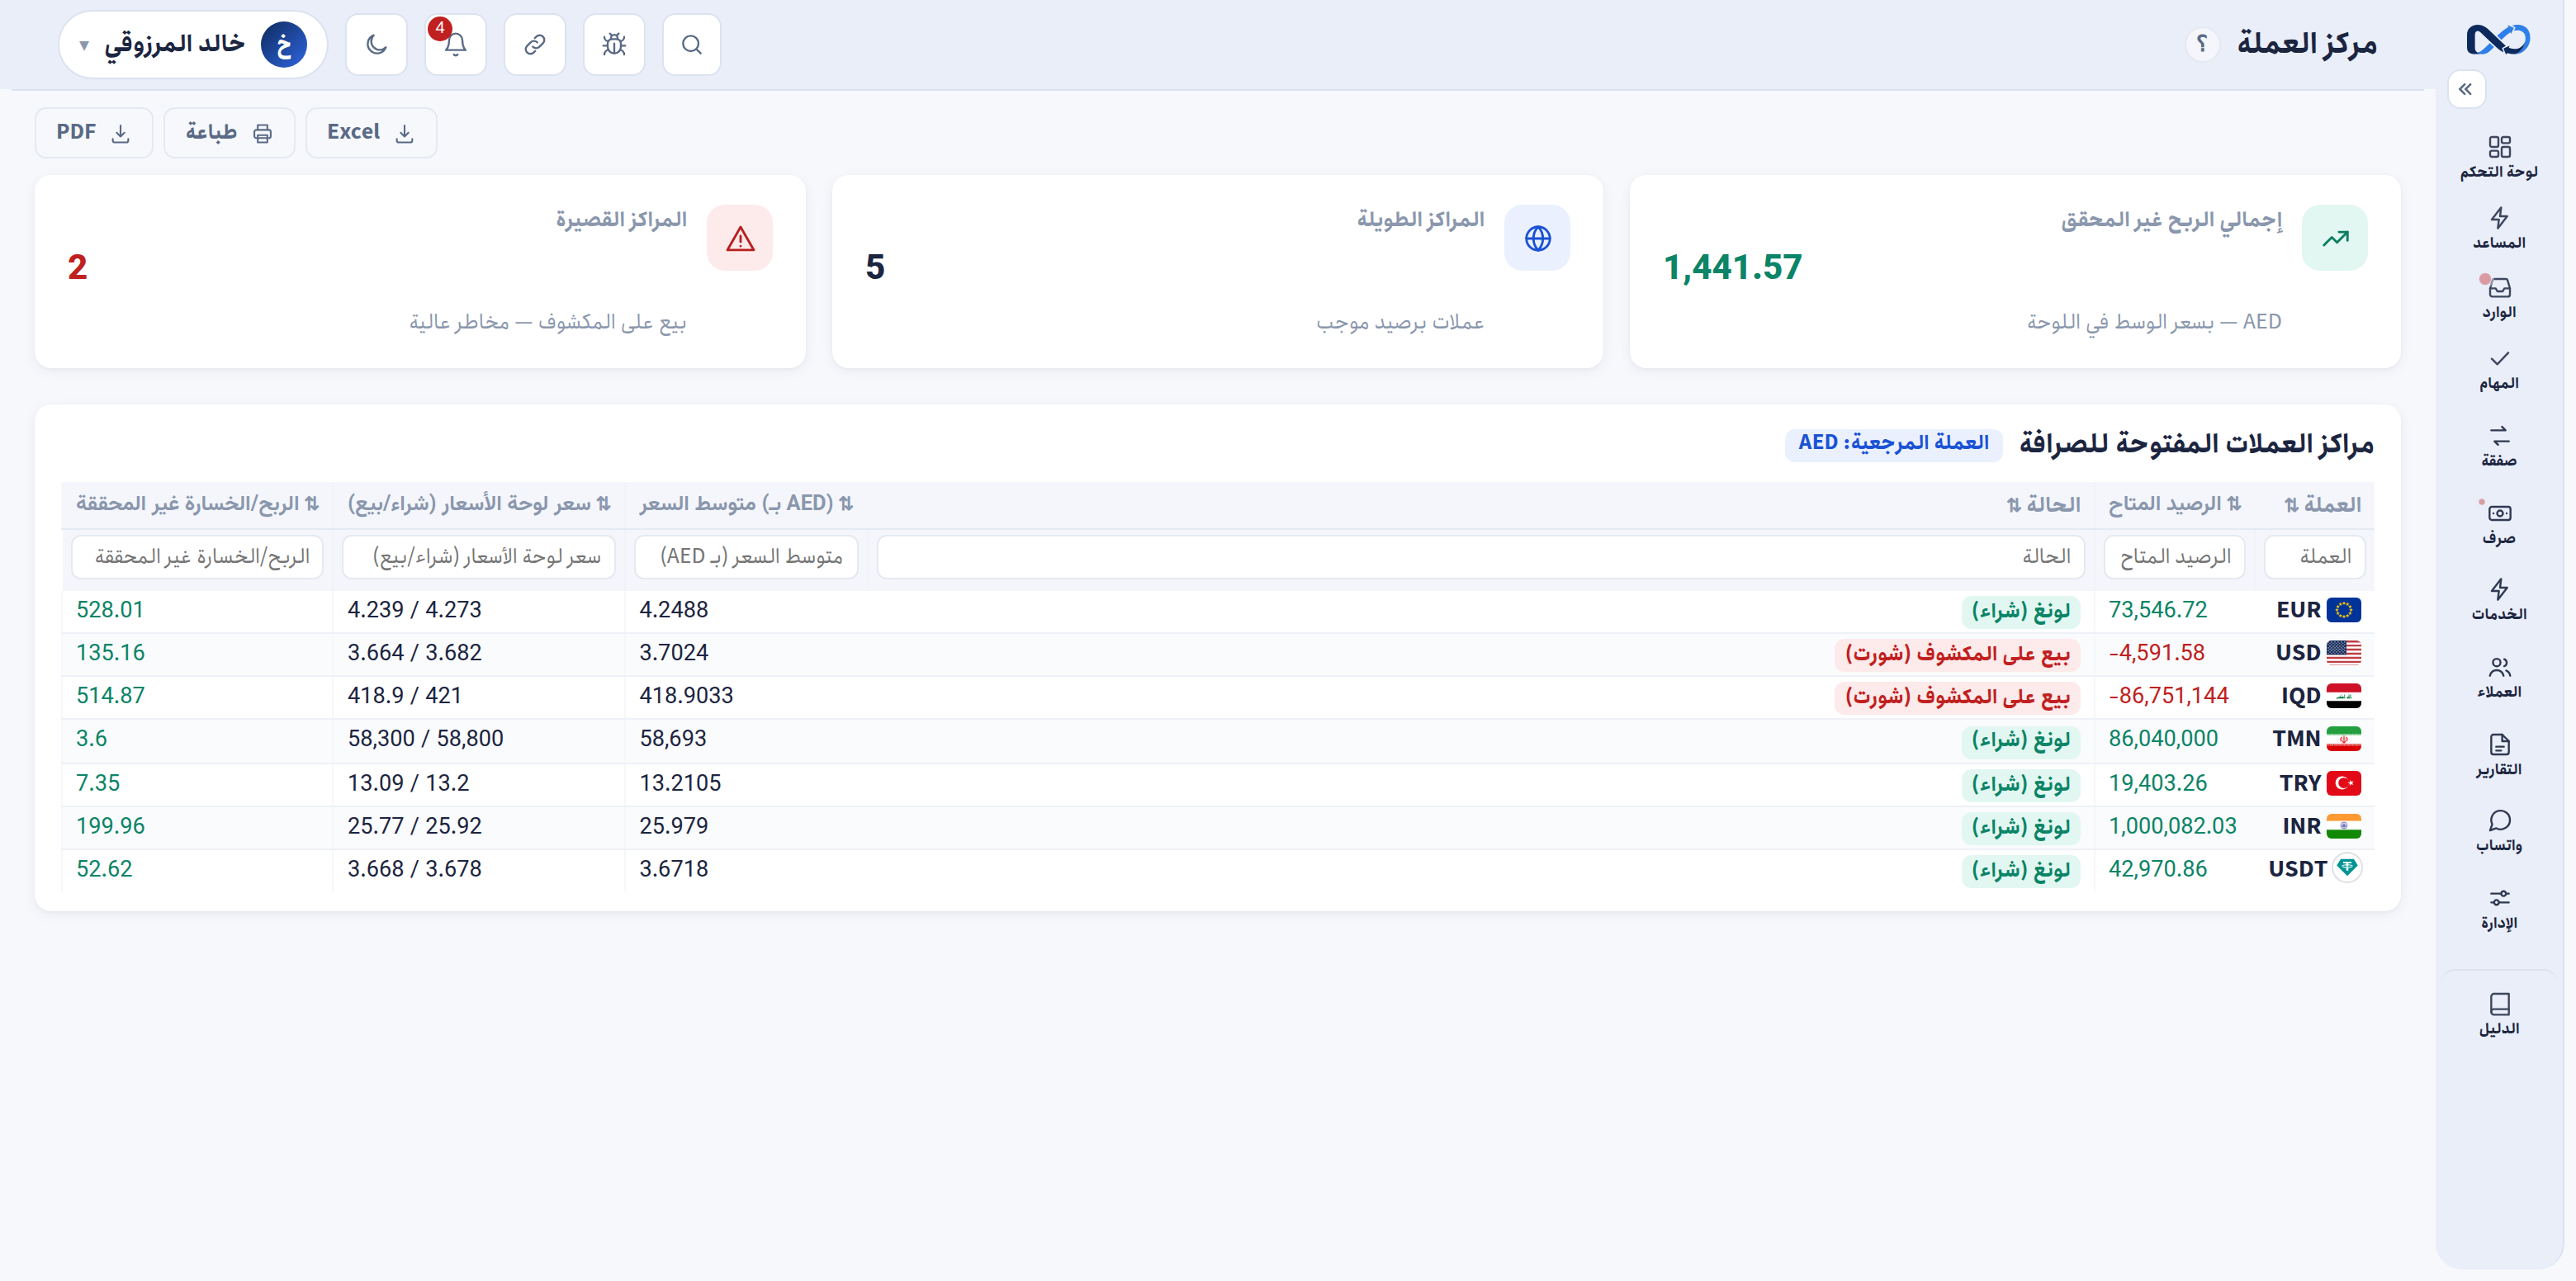Expand خالد المرزوقي user menu

pos(193,45)
